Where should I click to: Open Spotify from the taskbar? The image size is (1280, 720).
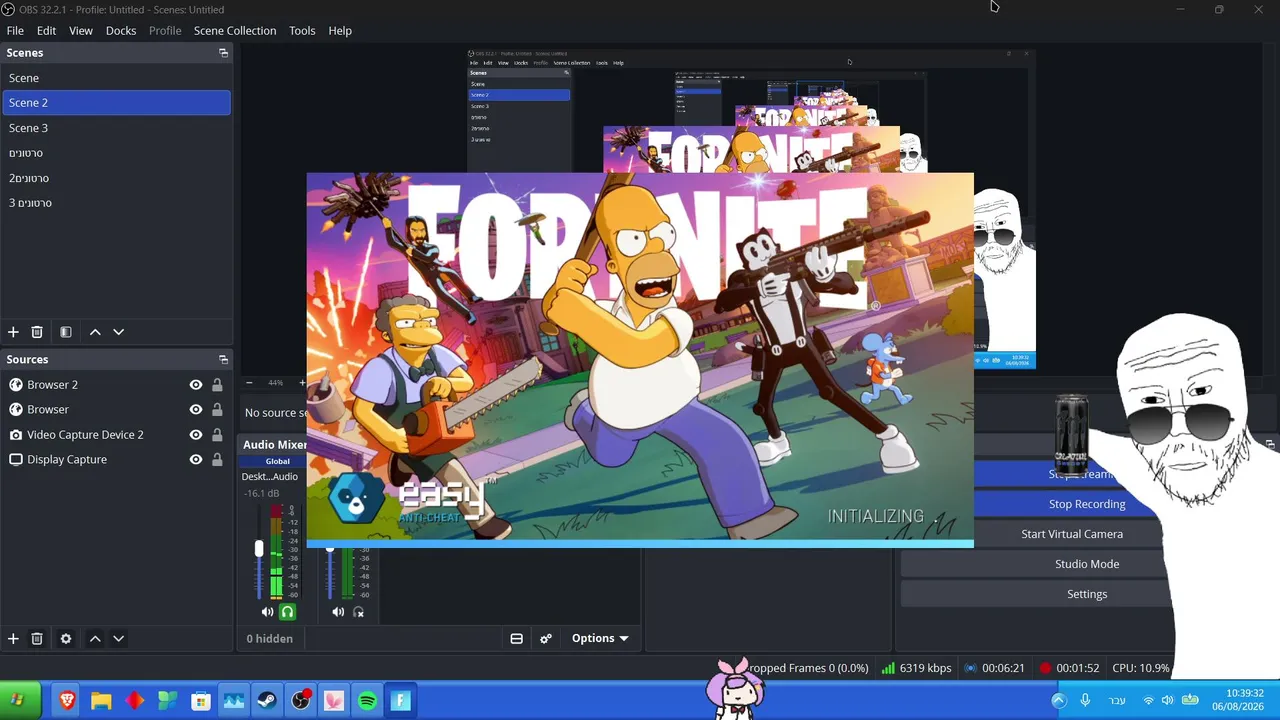(x=367, y=701)
